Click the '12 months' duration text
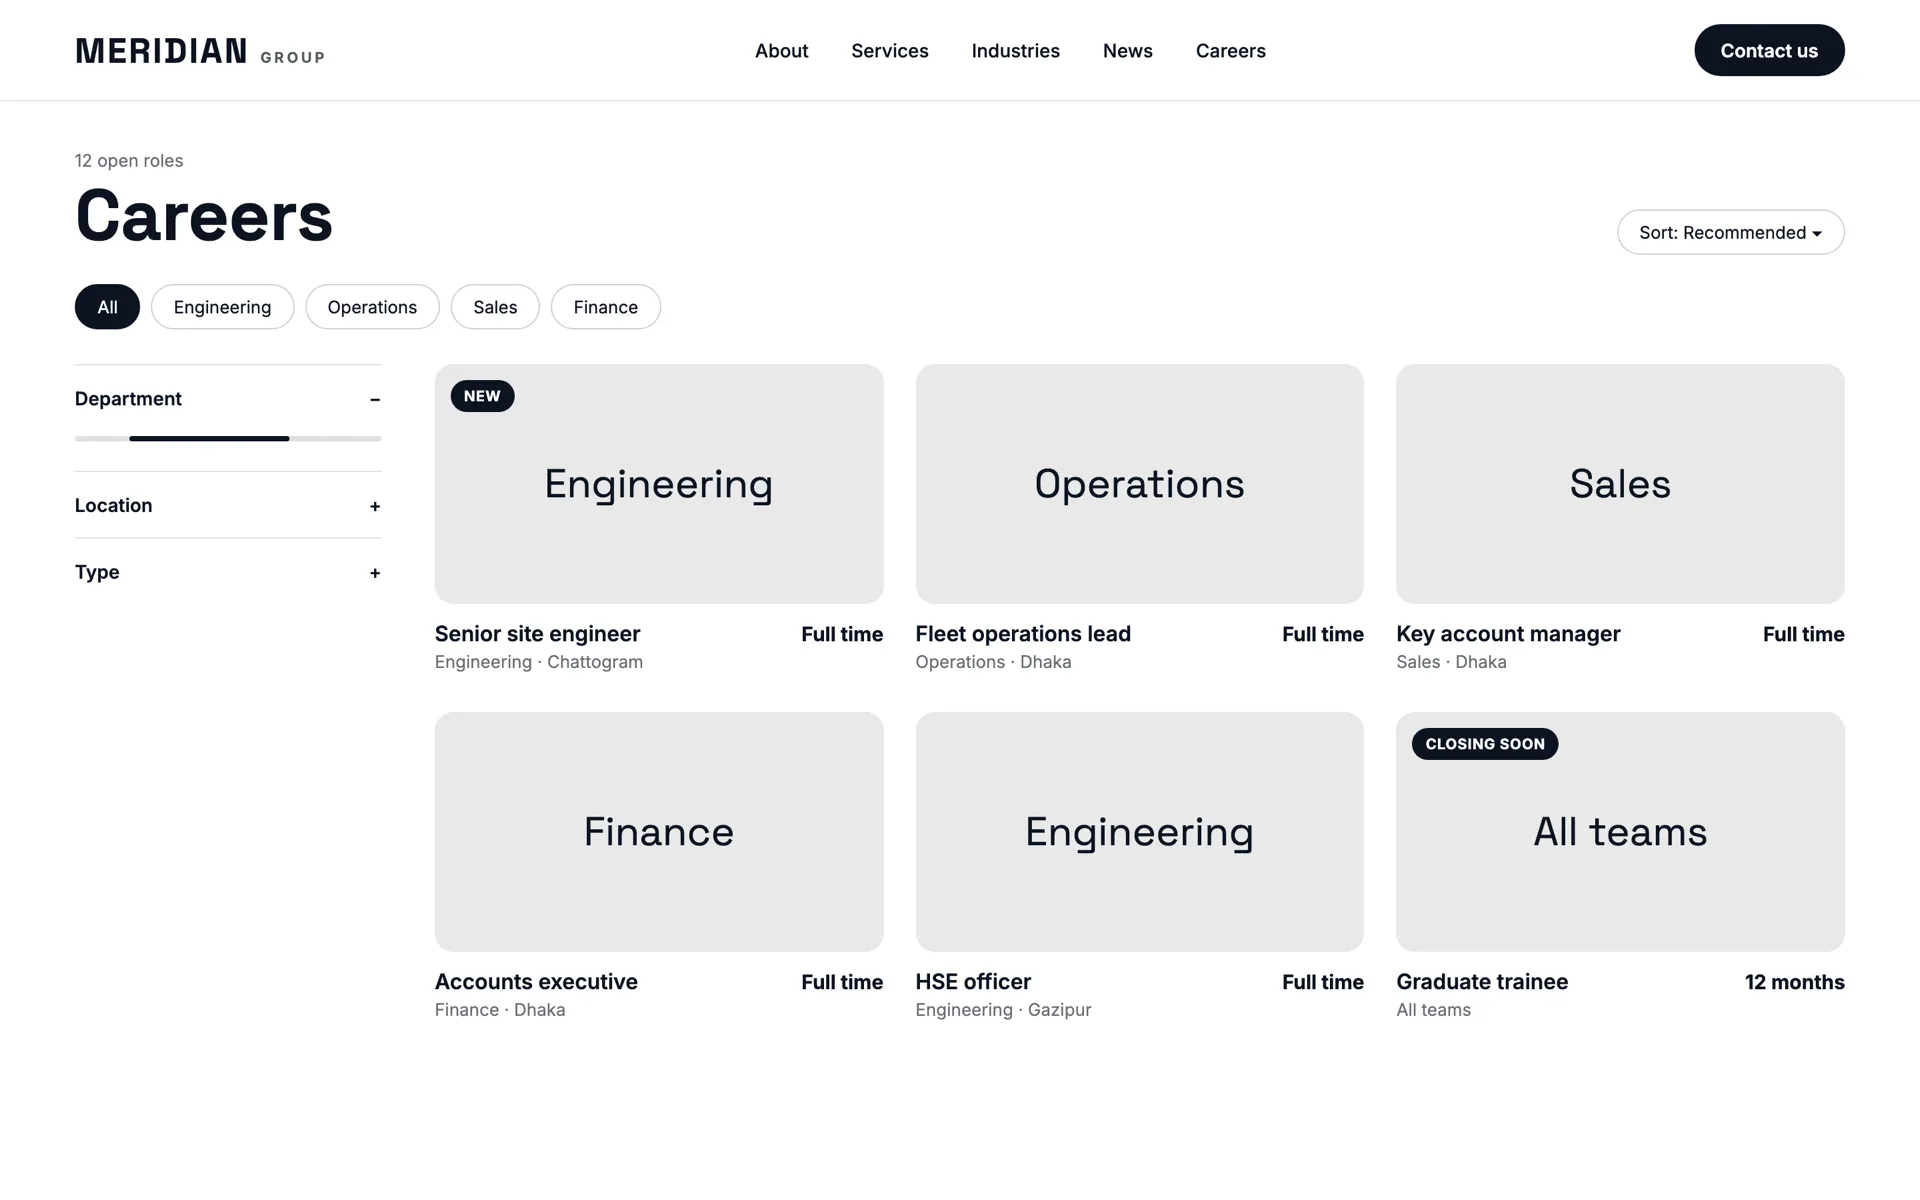1920x1200 pixels. click(1794, 982)
